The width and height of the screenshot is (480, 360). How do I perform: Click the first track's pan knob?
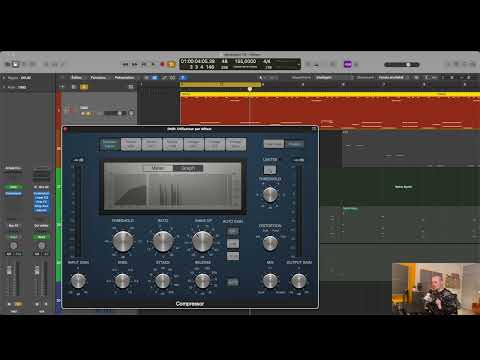(131, 113)
